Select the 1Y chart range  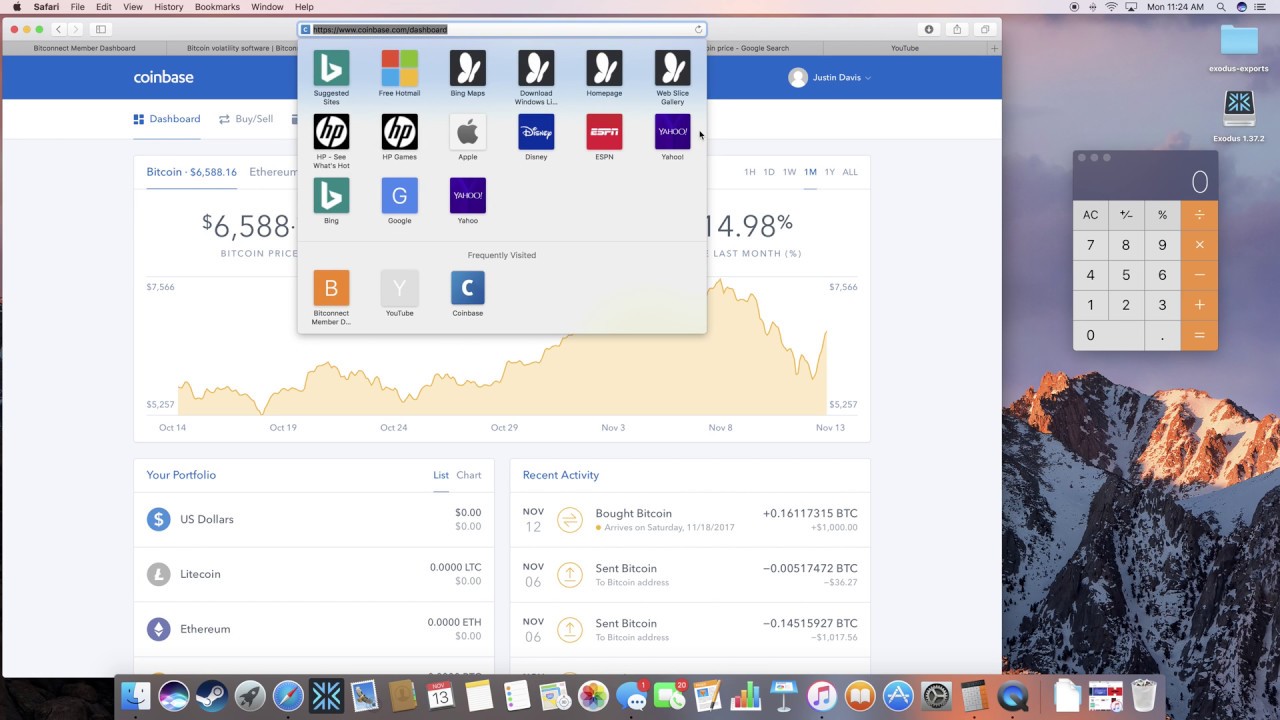point(830,172)
